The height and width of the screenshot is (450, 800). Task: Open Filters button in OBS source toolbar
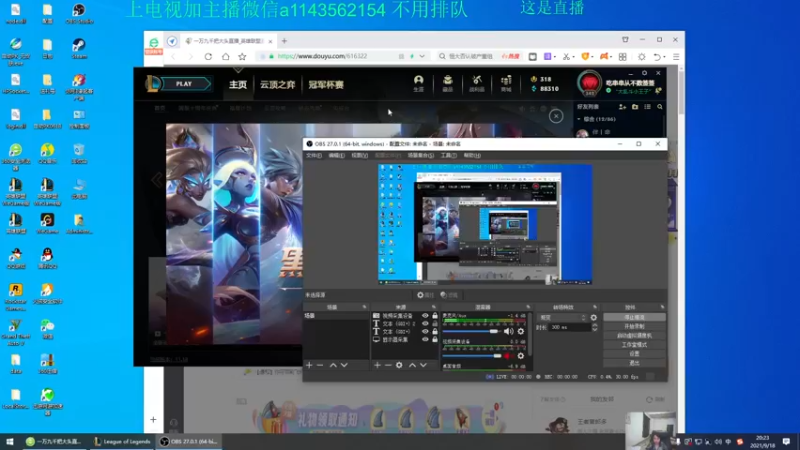[x=449, y=295]
